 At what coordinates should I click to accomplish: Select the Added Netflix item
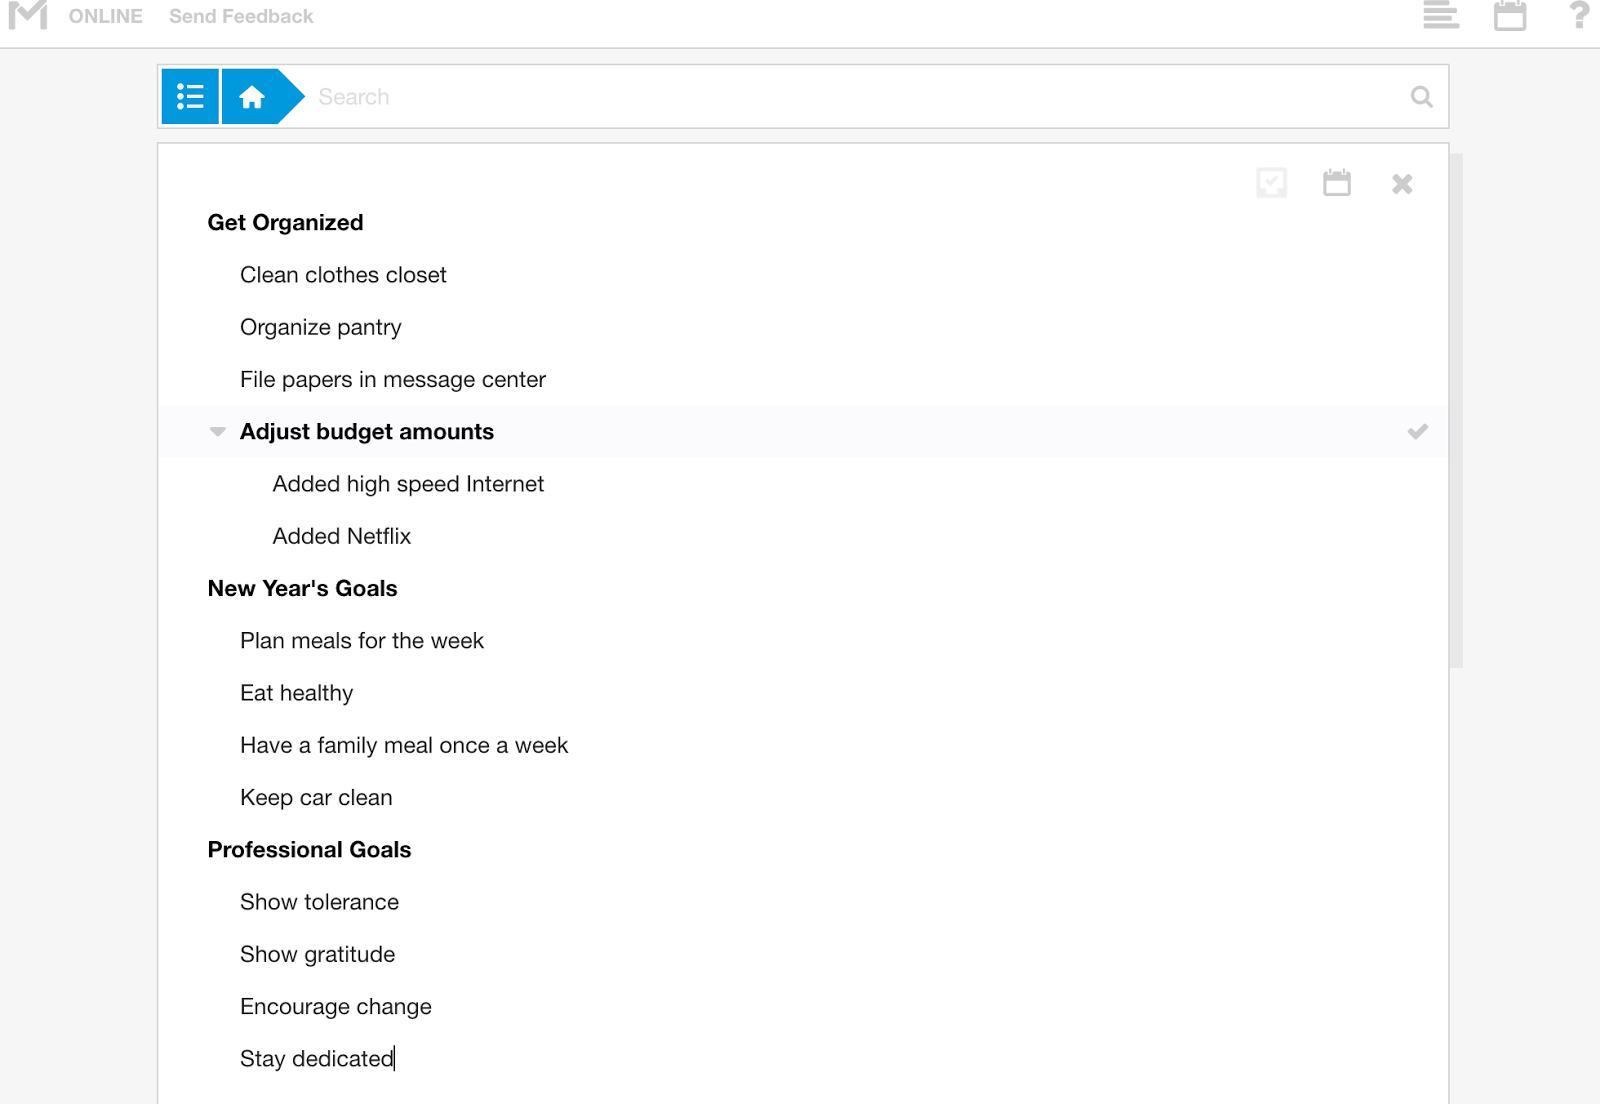coord(342,536)
